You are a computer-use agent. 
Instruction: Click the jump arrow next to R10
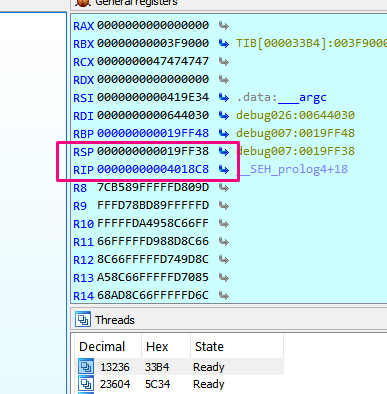[x=224, y=224]
